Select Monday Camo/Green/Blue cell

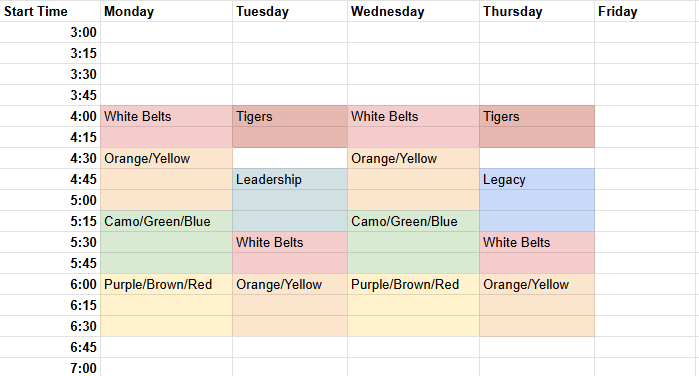(166, 221)
